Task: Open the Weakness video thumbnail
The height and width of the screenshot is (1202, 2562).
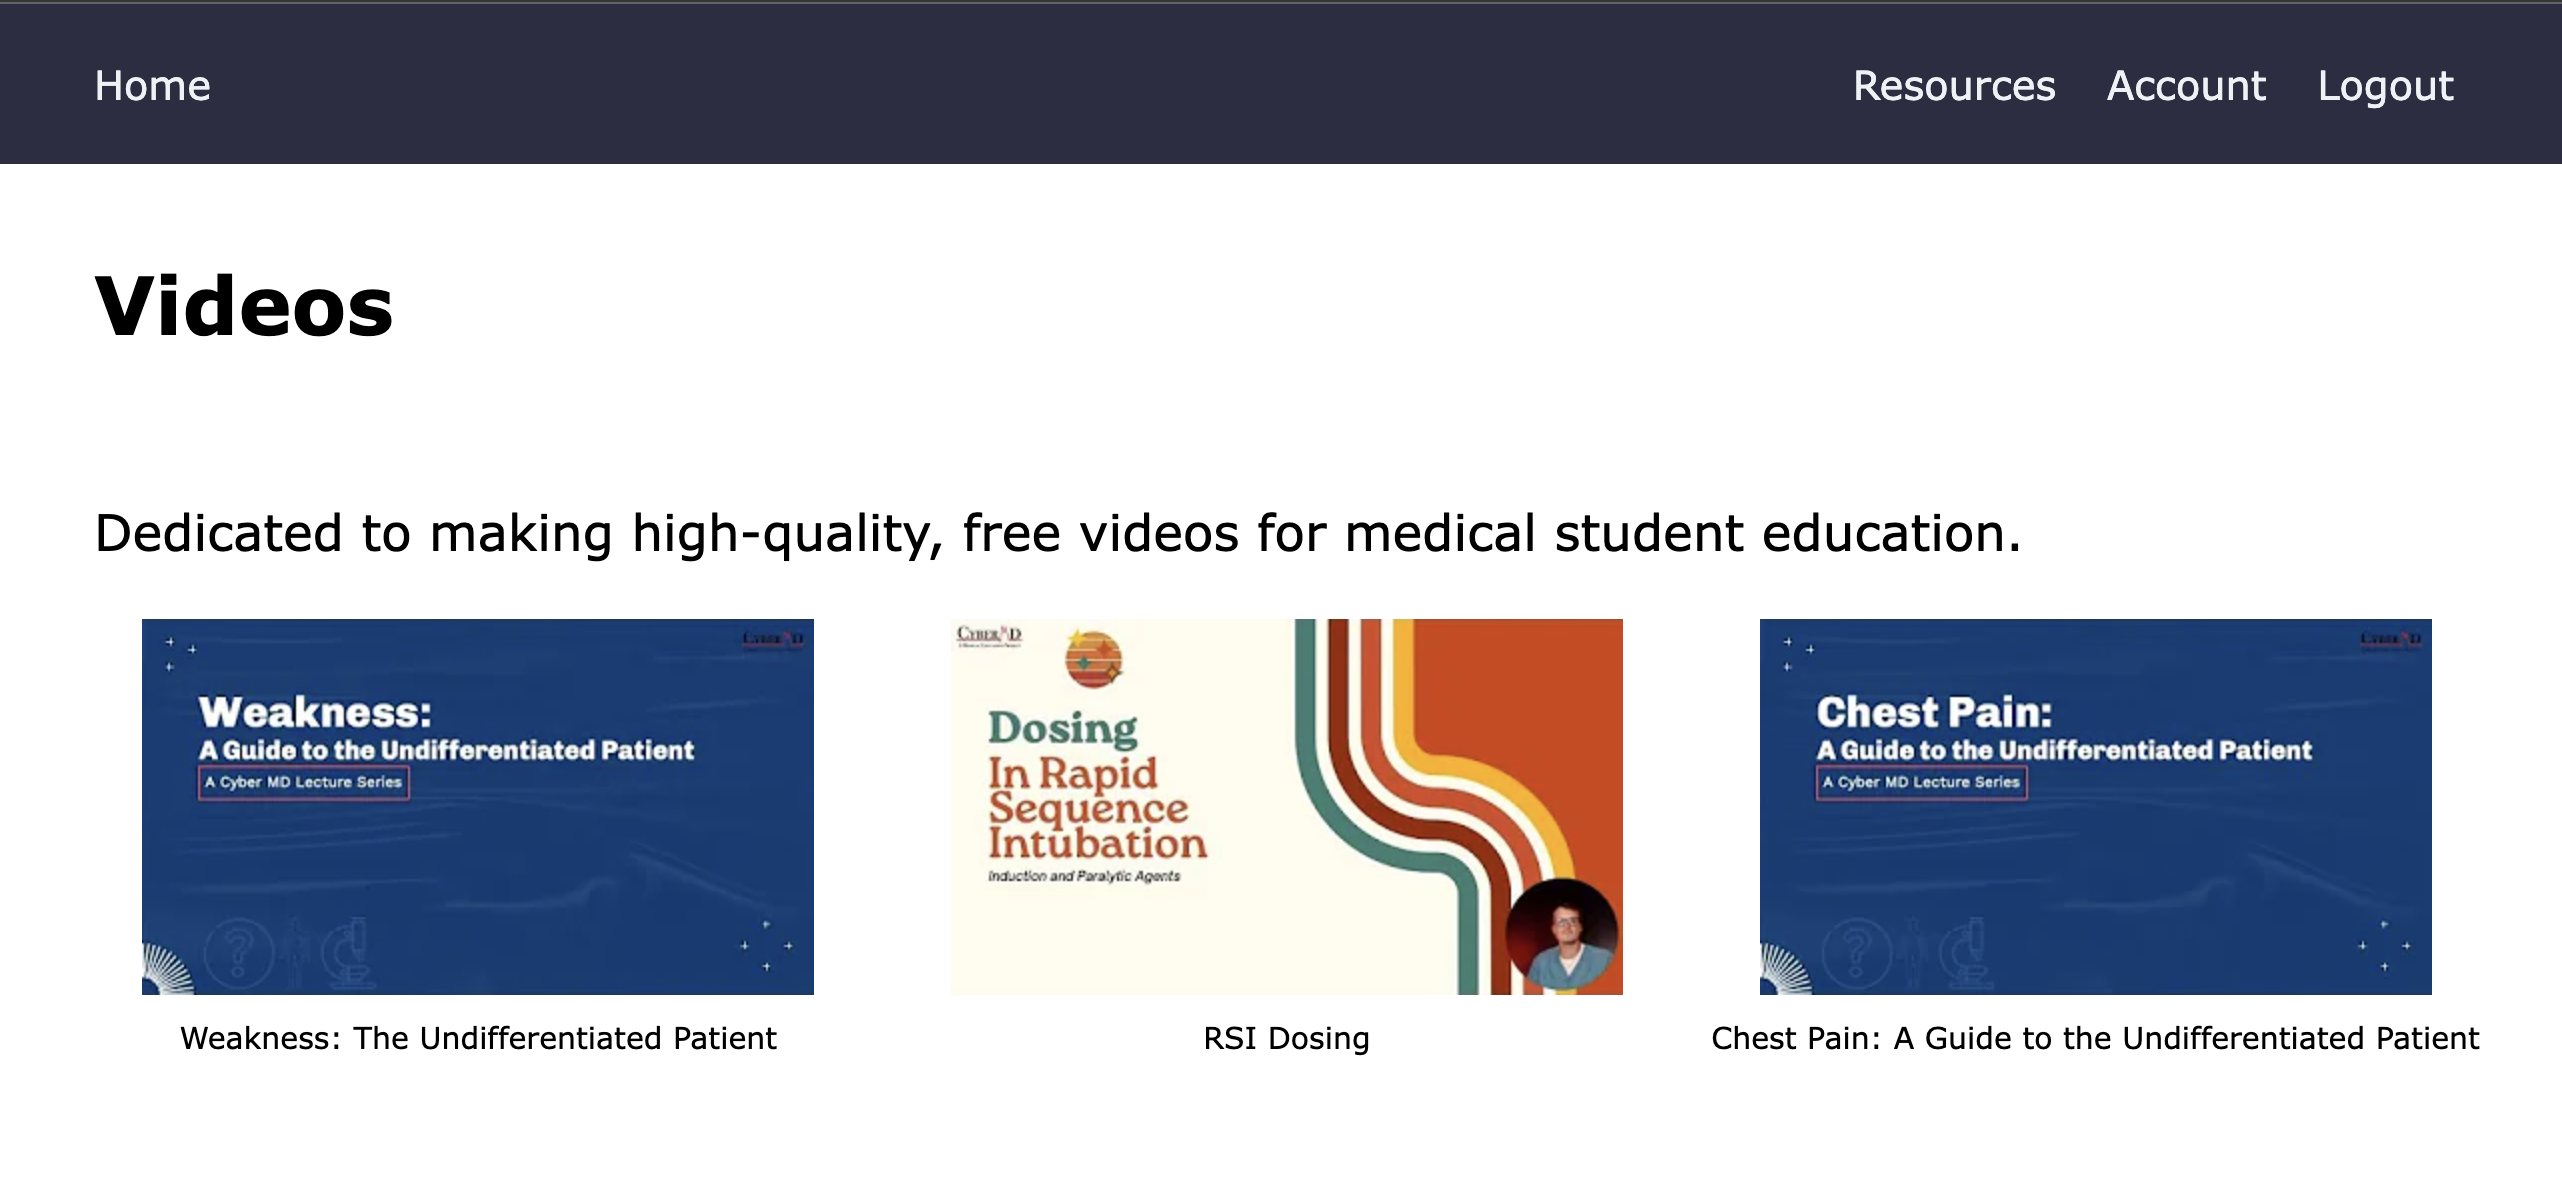Action: (477, 806)
